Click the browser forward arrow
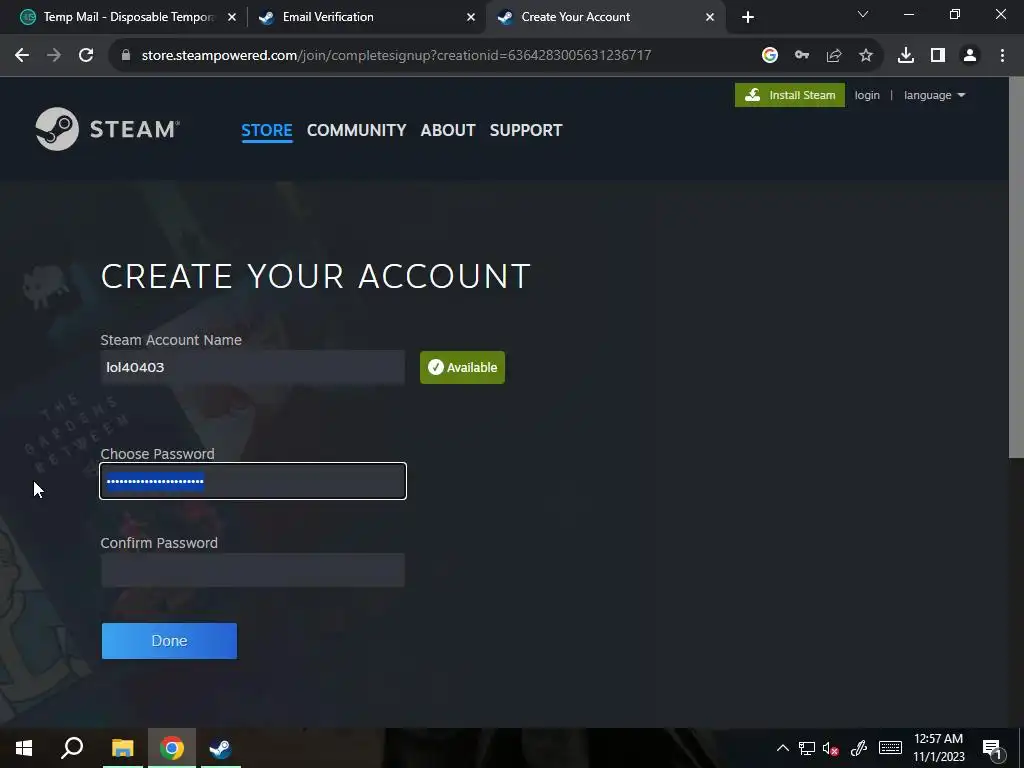This screenshot has height=768, width=1024. (54, 56)
